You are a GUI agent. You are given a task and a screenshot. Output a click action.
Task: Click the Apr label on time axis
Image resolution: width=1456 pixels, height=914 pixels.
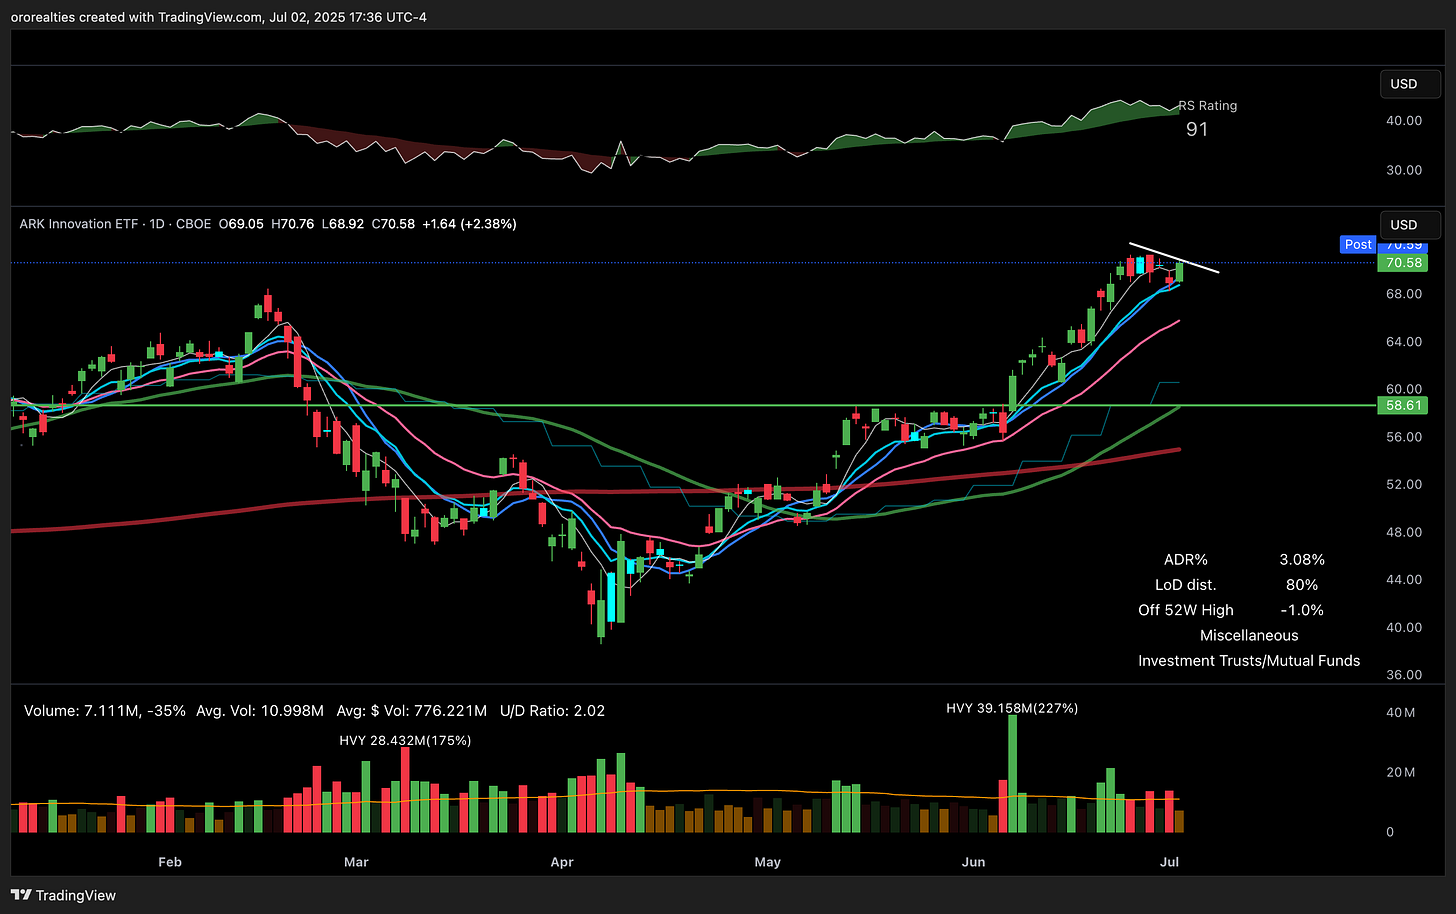(x=562, y=862)
